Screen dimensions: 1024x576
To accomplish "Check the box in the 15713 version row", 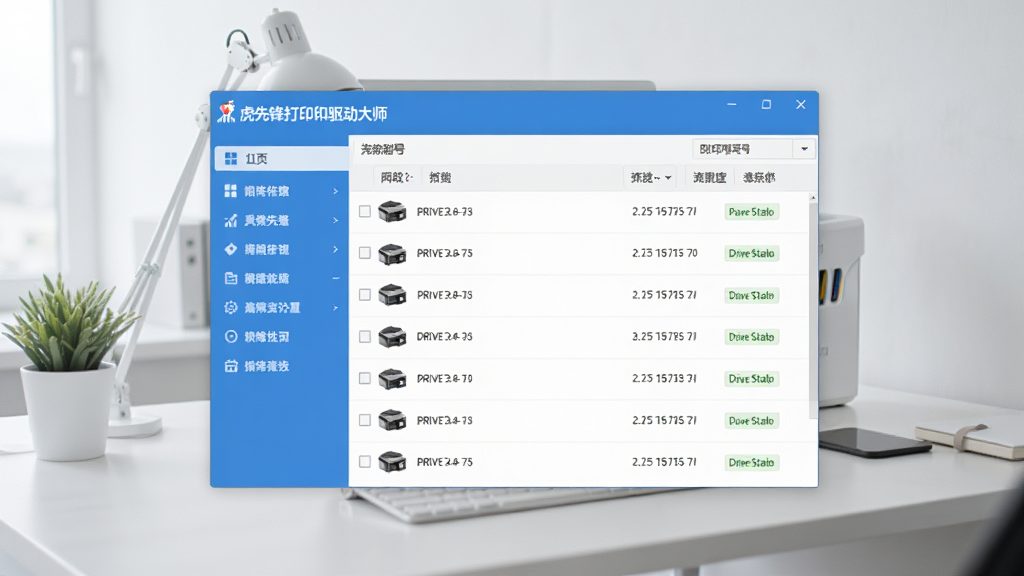I will 365,378.
